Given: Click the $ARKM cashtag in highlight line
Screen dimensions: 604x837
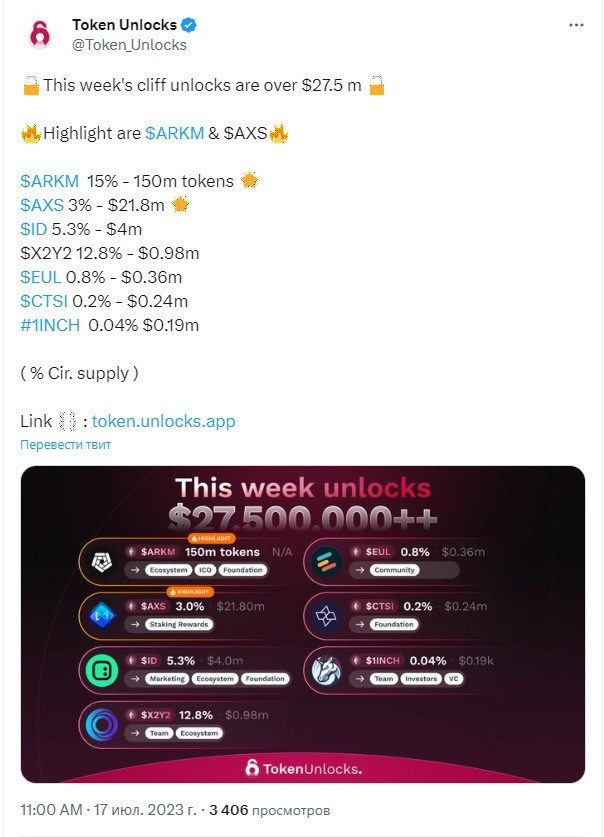Looking at the screenshot, I should (x=174, y=133).
